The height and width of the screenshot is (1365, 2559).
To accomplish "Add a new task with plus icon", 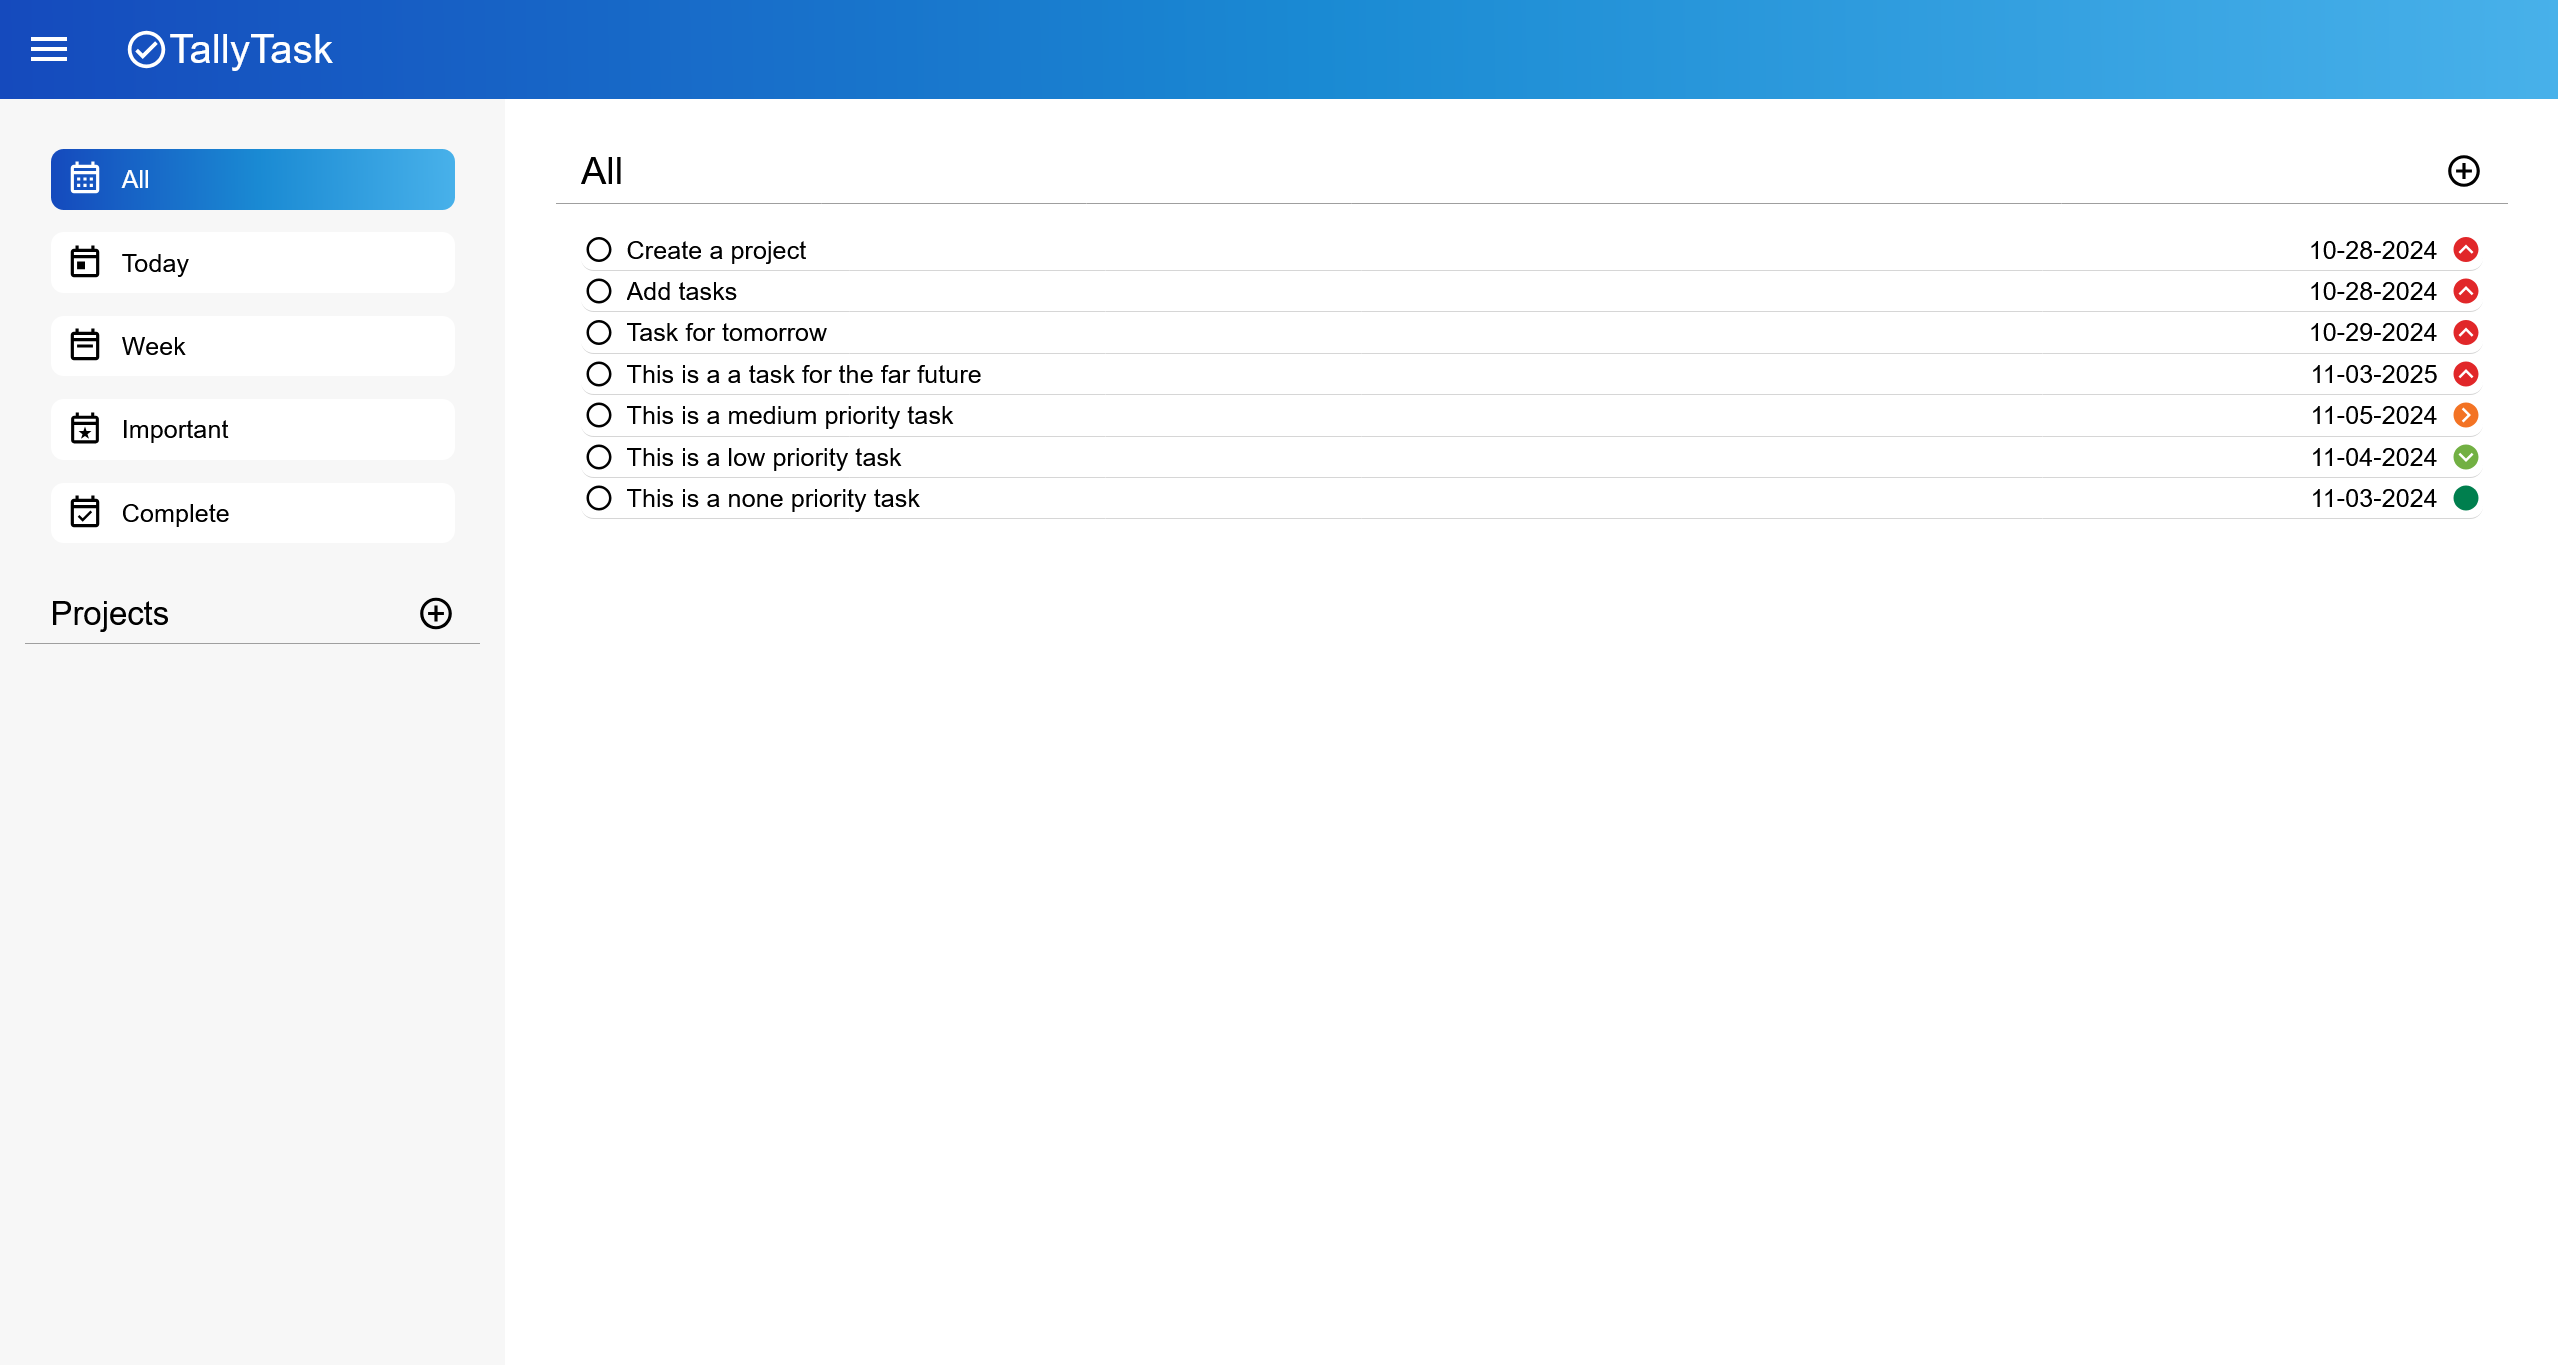I will (2463, 171).
